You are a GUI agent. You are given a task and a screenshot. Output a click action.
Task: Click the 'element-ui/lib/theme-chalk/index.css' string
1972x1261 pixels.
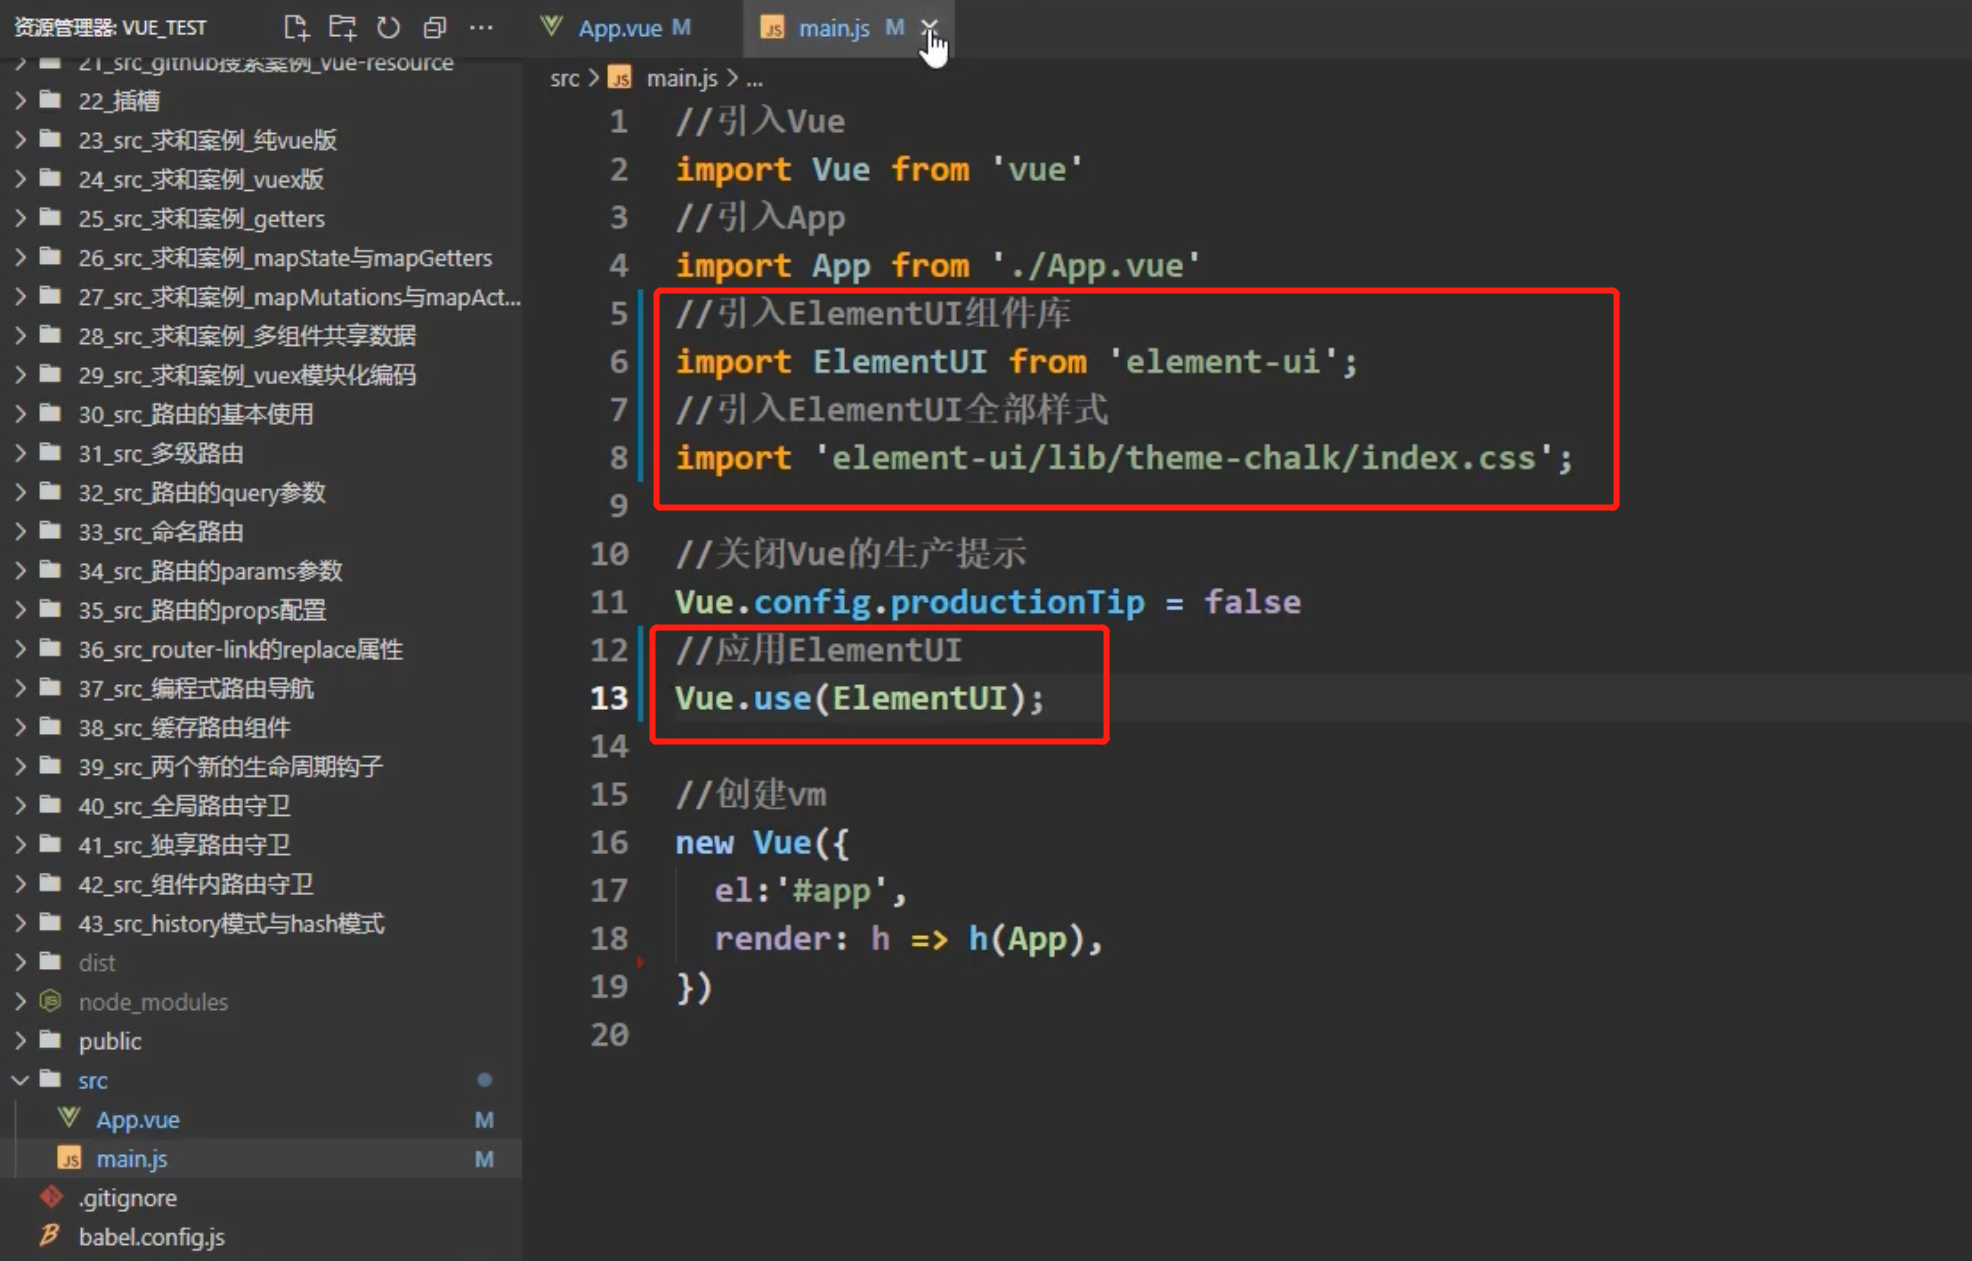pos(1183,458)
